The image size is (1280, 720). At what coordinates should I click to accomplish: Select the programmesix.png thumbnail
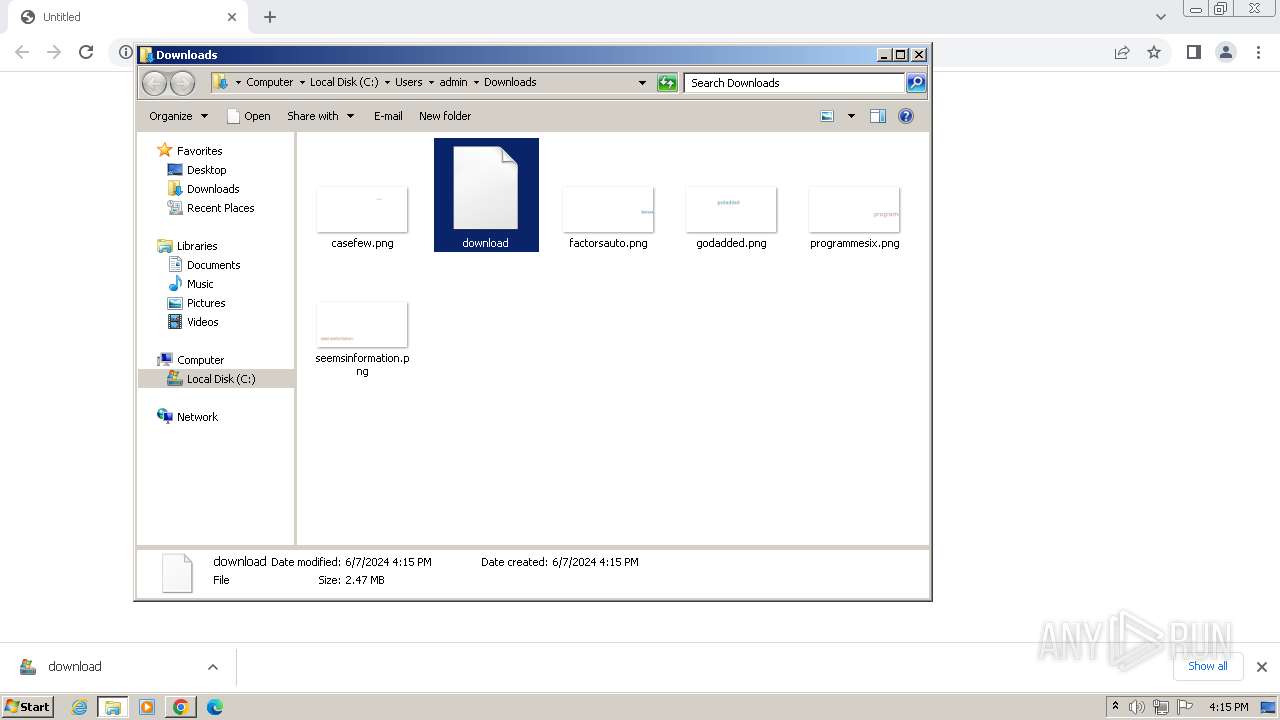(854, 209)
